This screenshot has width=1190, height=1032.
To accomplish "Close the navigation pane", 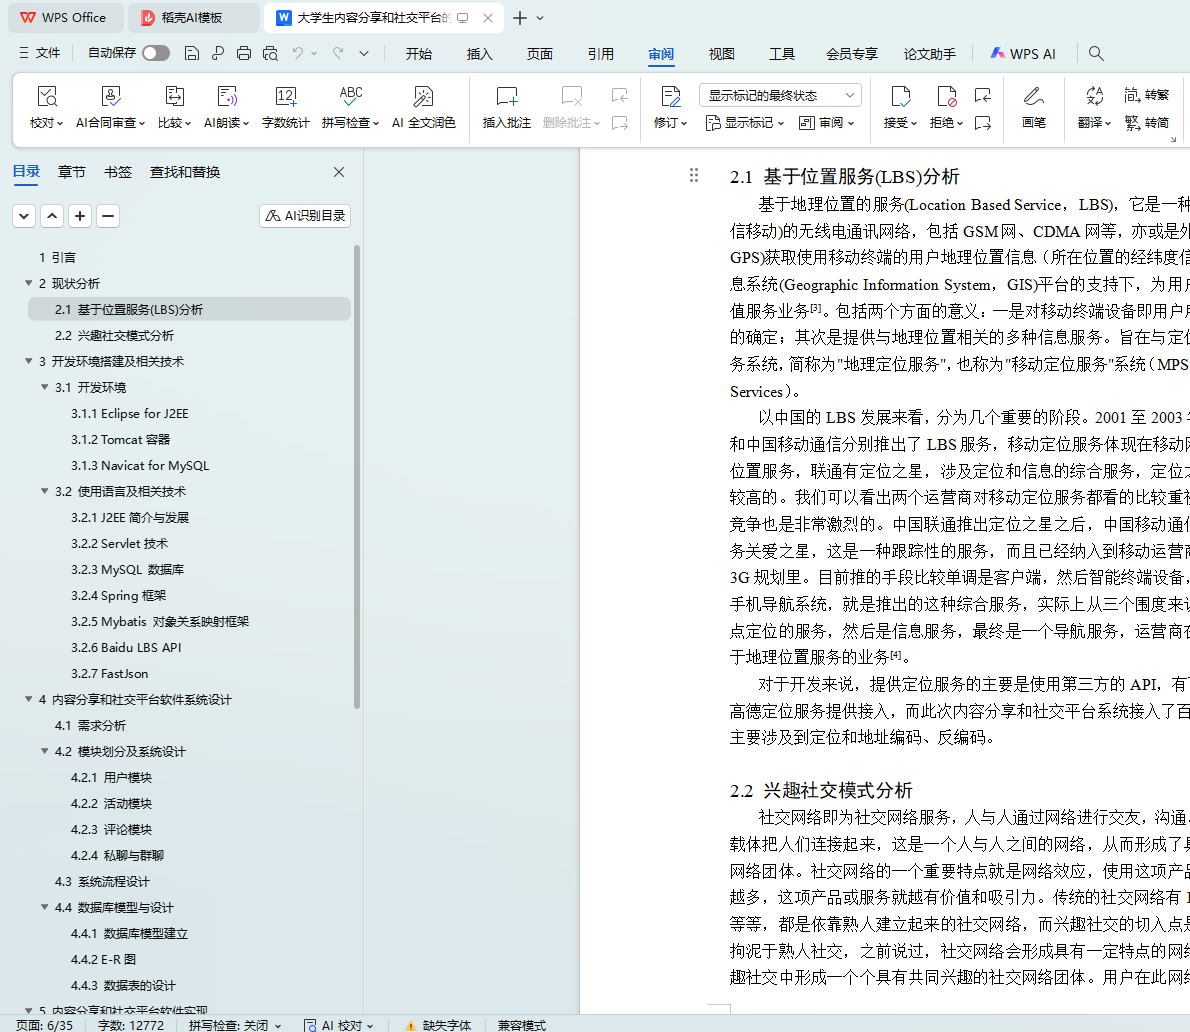I will coord(339,172).
